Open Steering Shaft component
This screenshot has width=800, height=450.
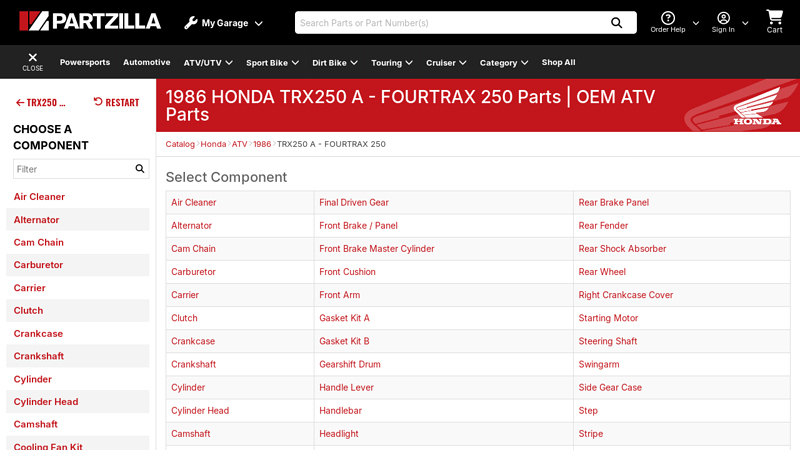(x=608, y=341)
